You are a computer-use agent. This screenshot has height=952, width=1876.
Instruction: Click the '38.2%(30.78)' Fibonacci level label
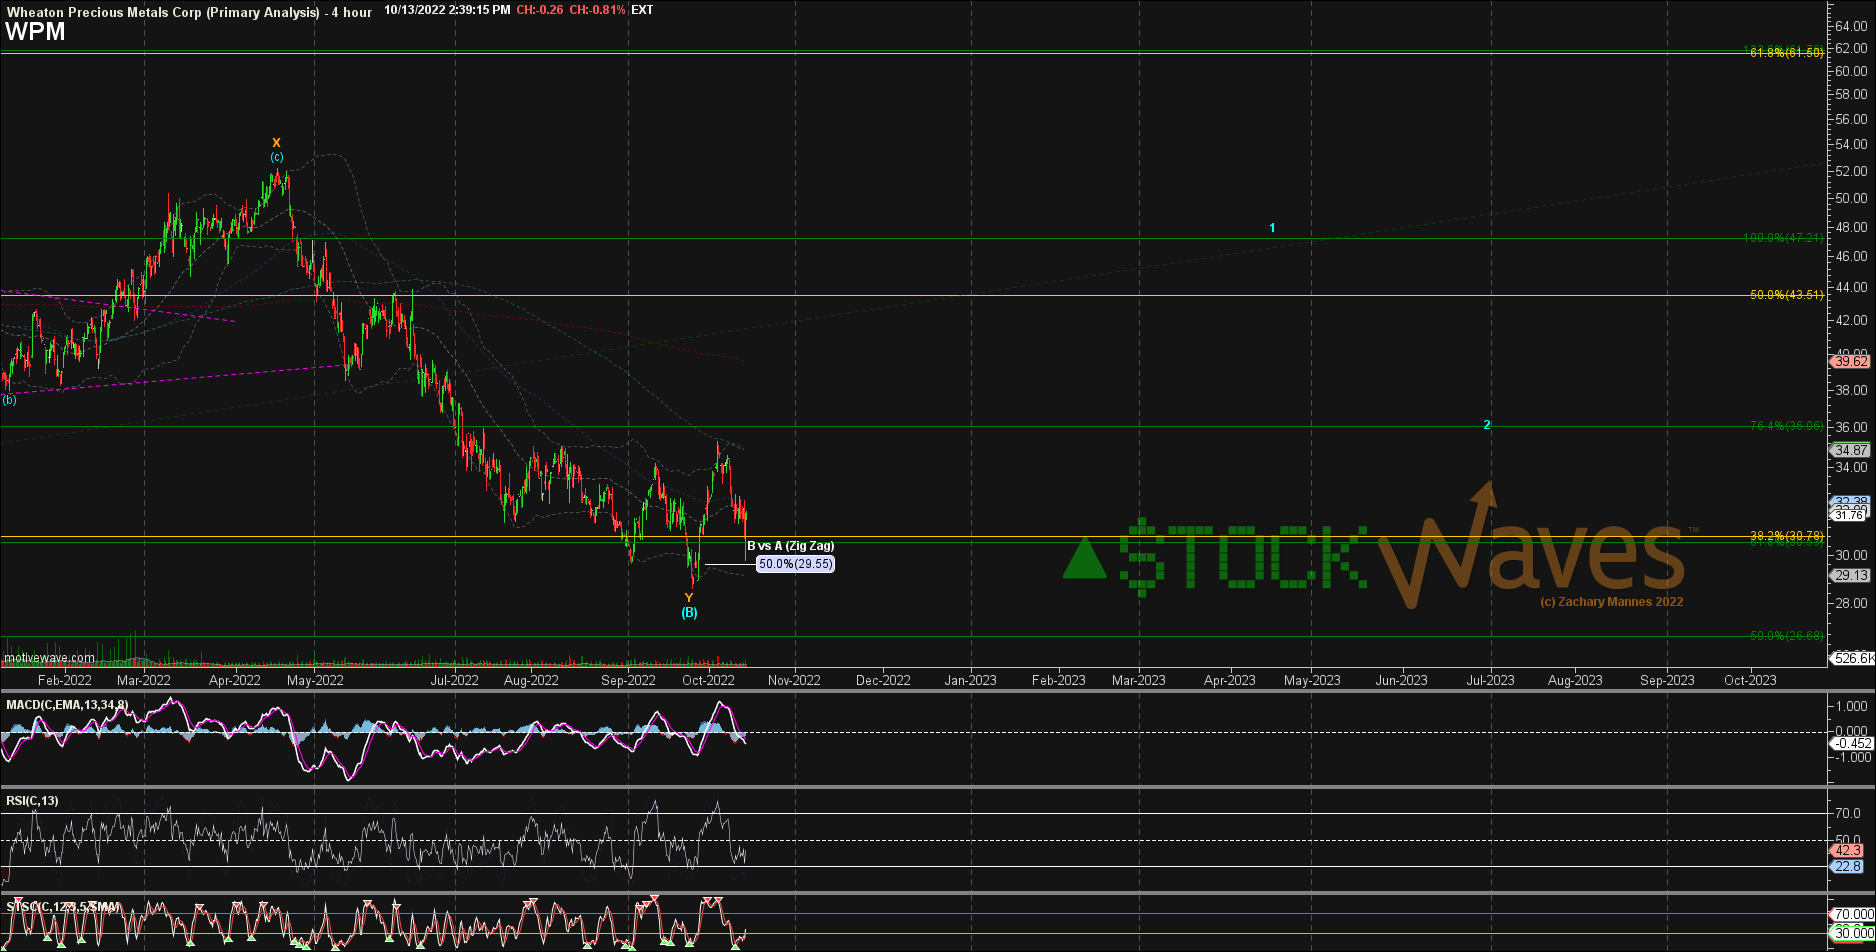tap(1786, 537)
